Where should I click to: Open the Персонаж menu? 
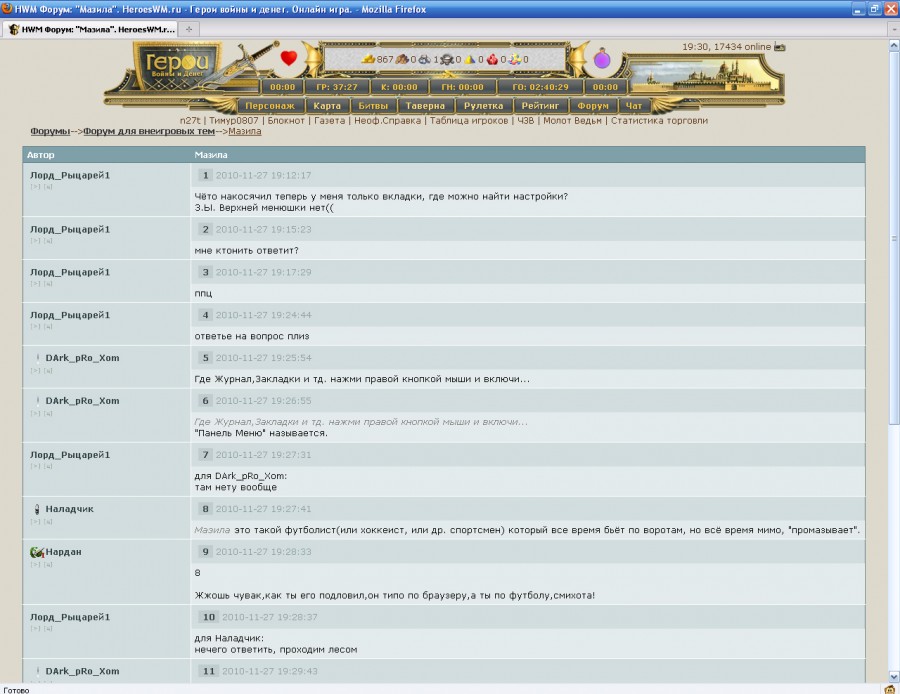click(270, 106)
